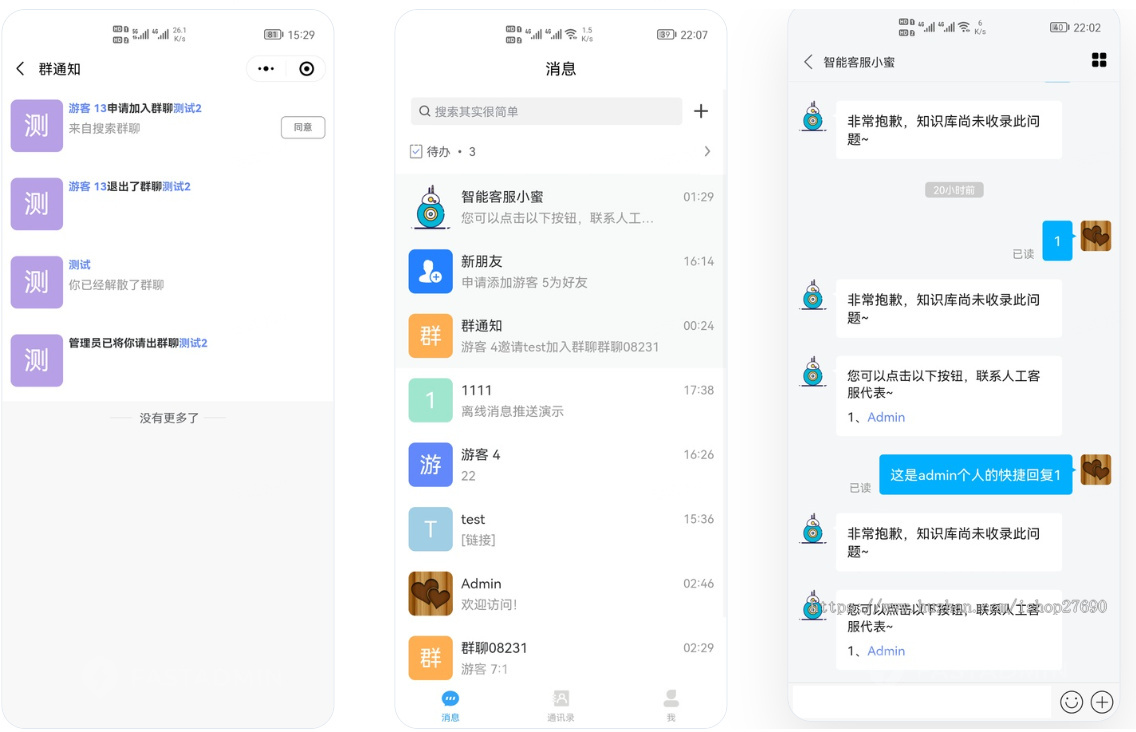This screenshot has width=1136, height=732.
Task: Open the attachment plus icon in chat
Action: click(1102, 702)
